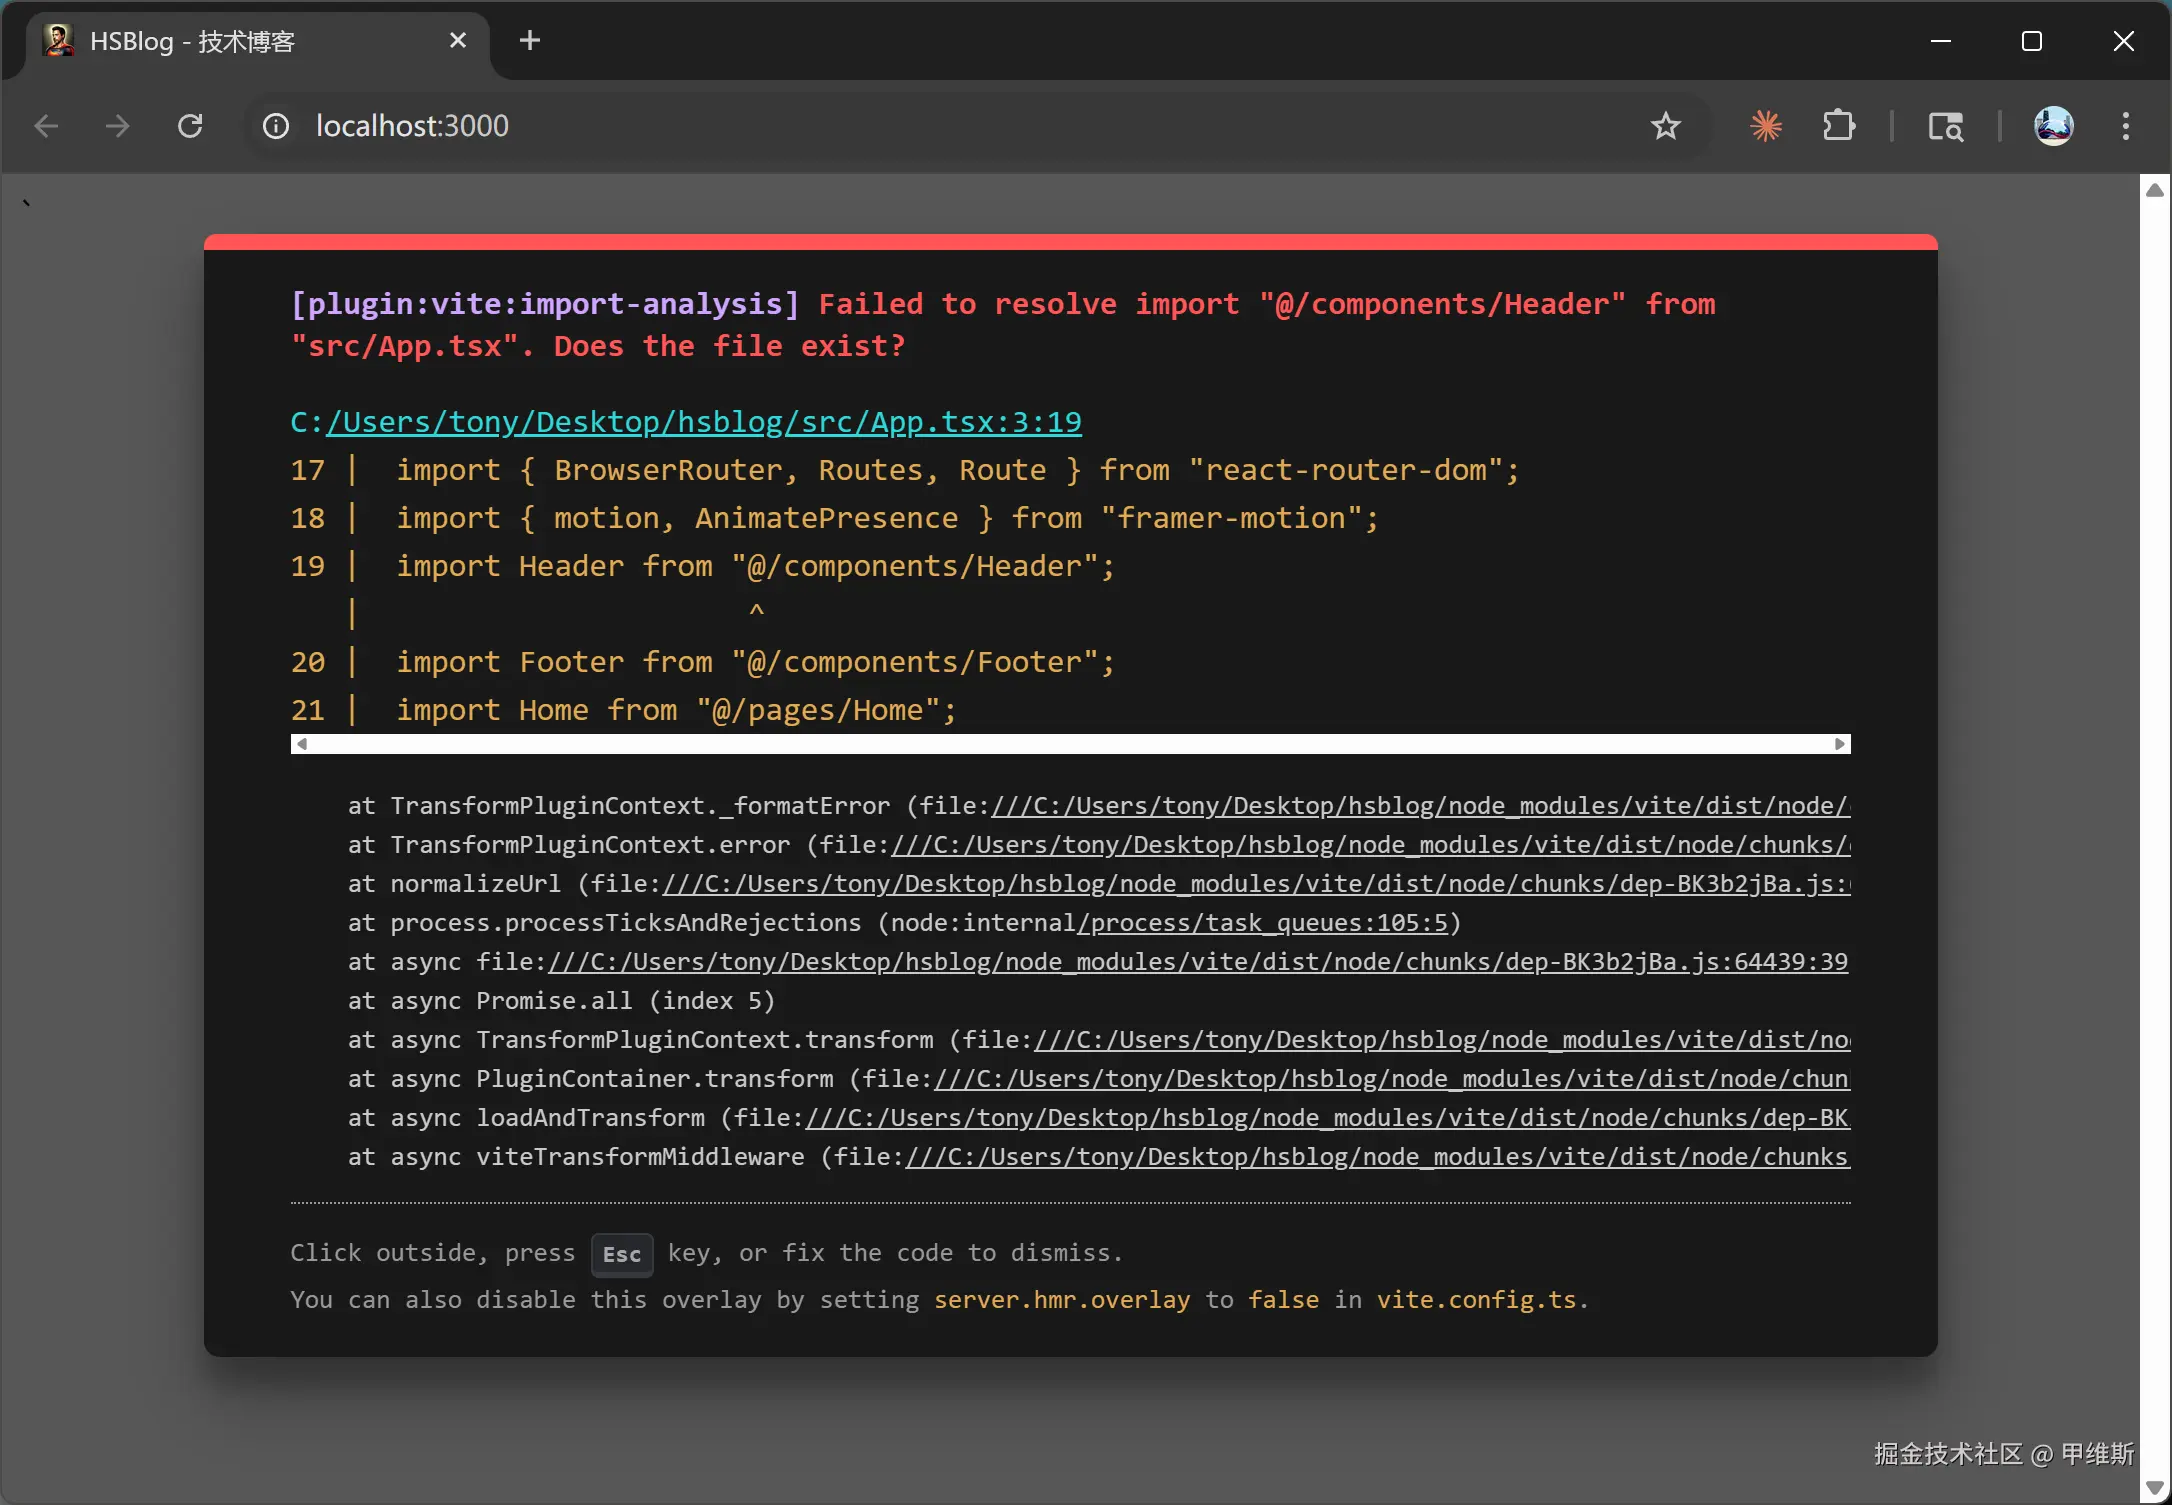
Task: Open the process/task_queues:105:5 stack link
Action: point(1263,923)
